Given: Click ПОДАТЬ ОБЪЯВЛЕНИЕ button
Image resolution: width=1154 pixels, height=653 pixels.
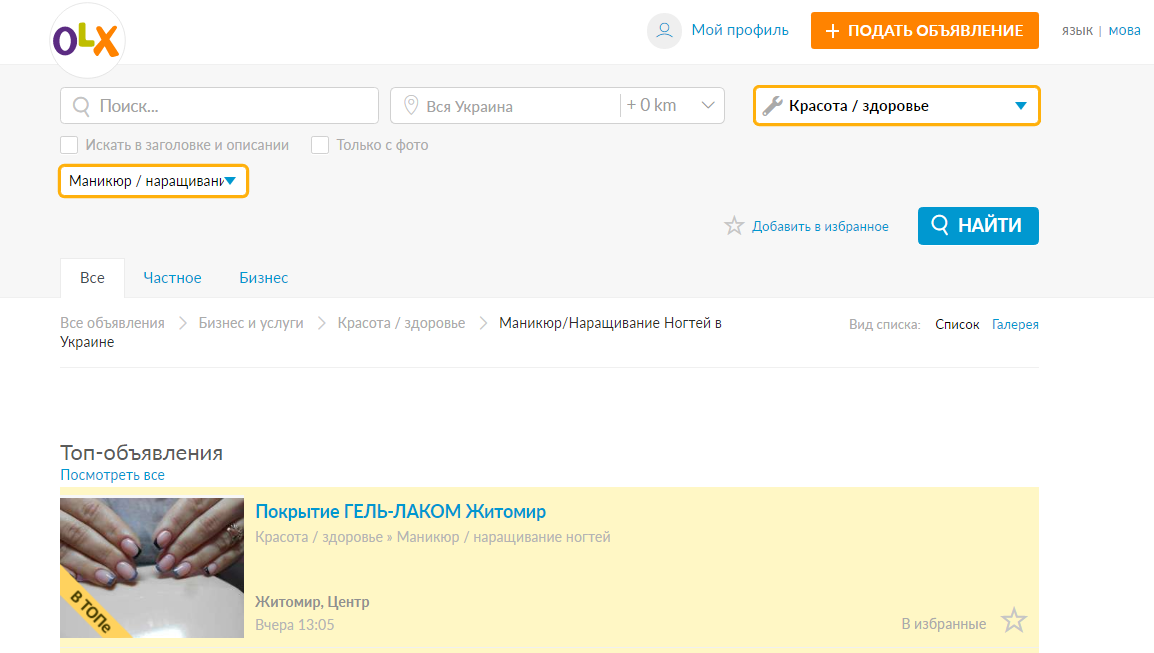Looking at the screenshot, I should click(x=924, y=30).
